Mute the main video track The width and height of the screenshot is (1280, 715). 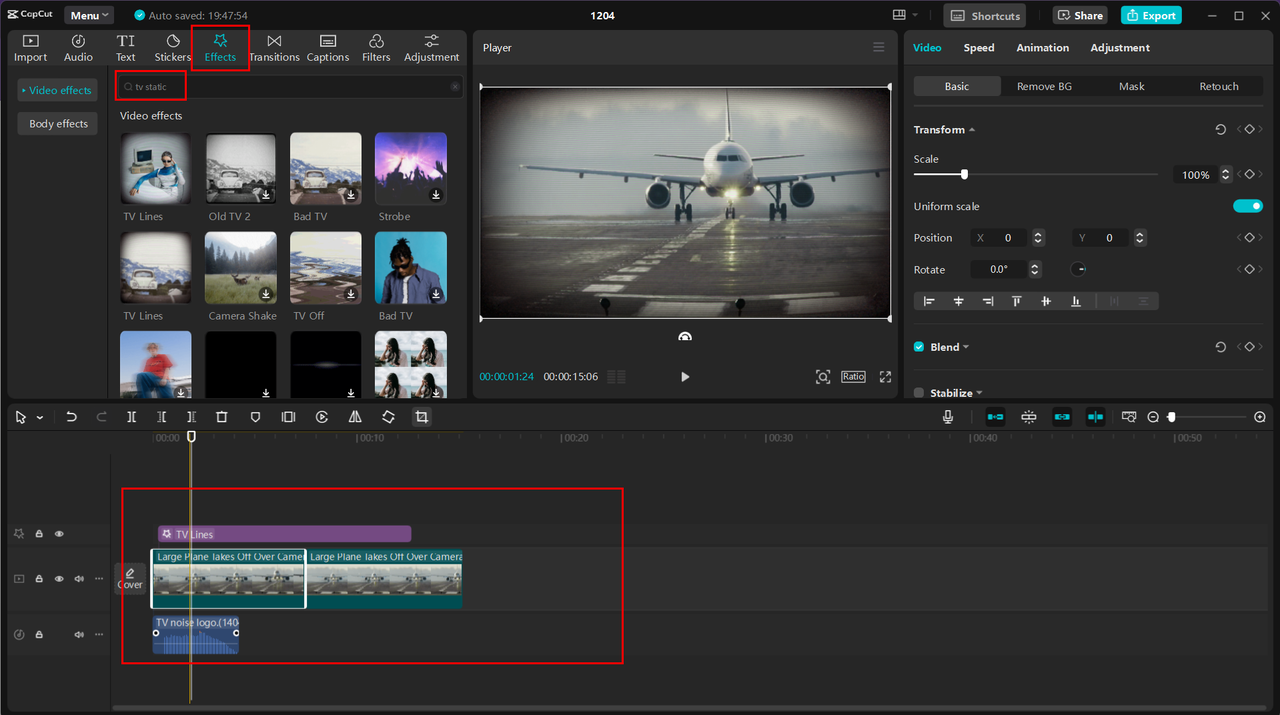point(79,579)
